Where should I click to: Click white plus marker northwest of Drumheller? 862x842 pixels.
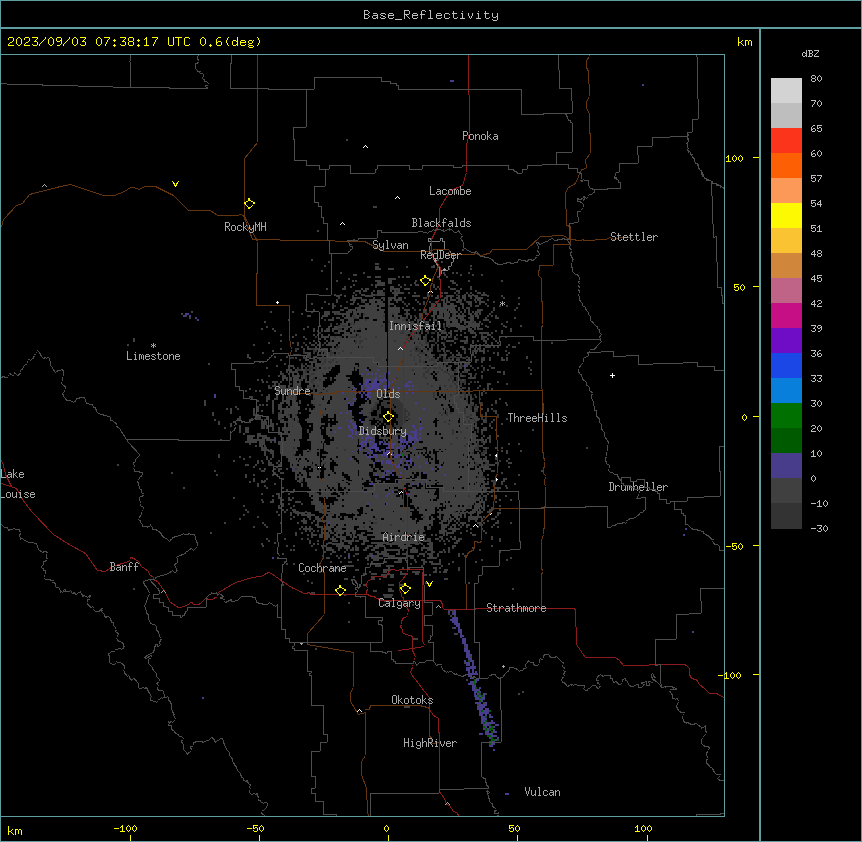(612, 375)
